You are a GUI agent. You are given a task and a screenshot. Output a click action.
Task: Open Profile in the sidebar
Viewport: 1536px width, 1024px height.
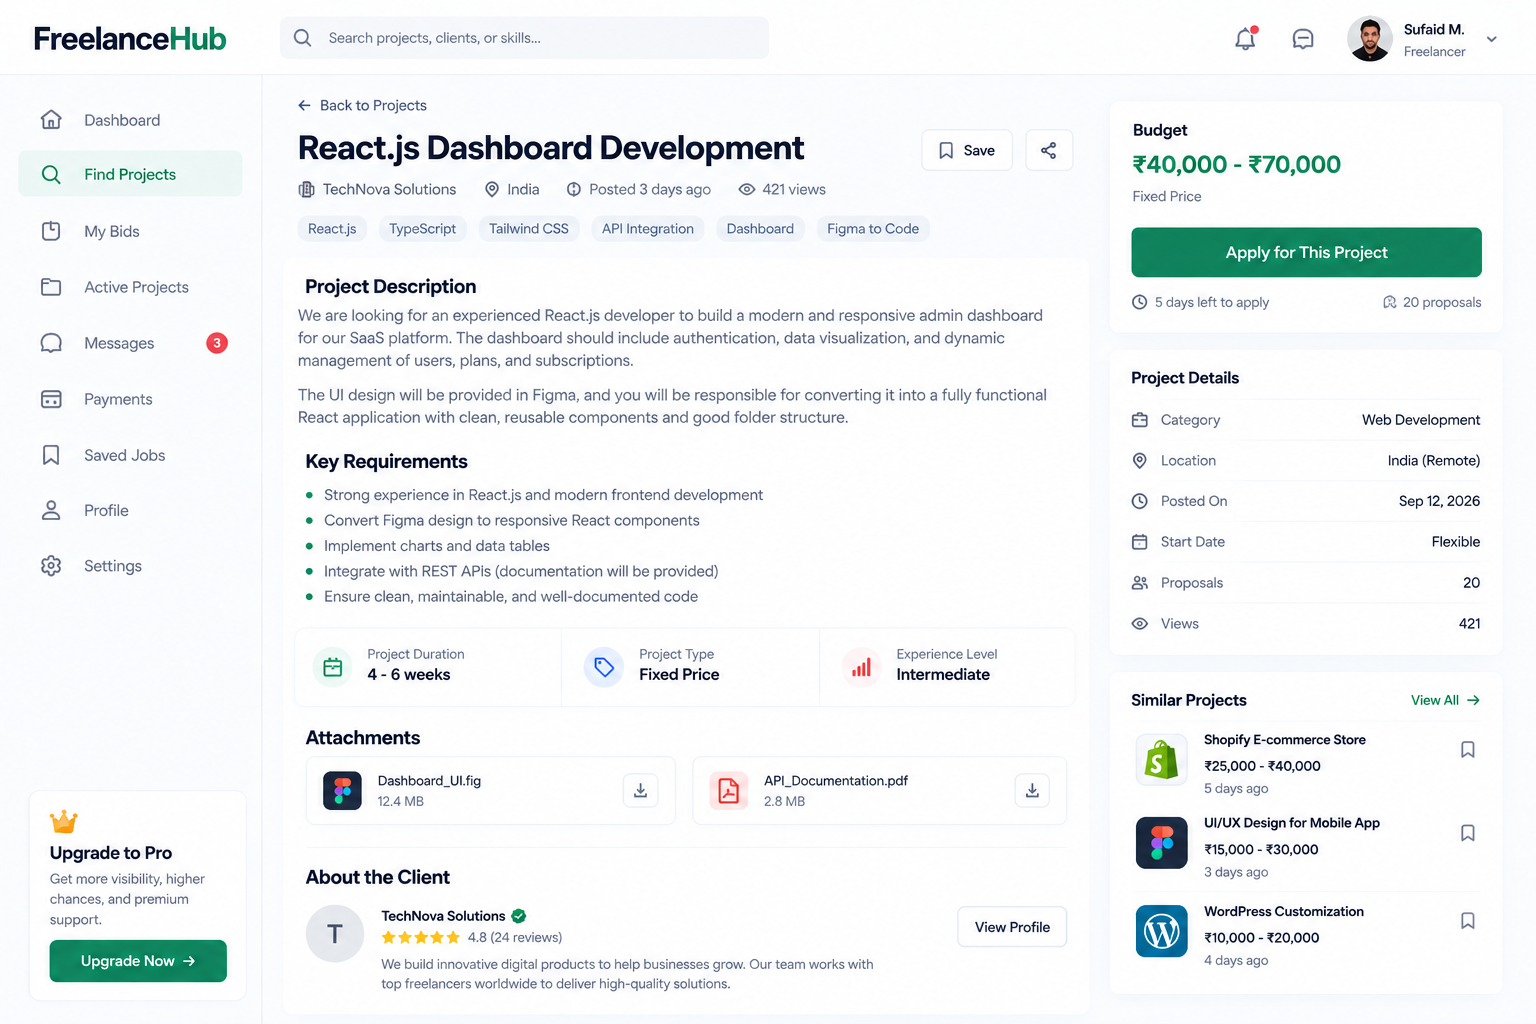click(130, 510)
